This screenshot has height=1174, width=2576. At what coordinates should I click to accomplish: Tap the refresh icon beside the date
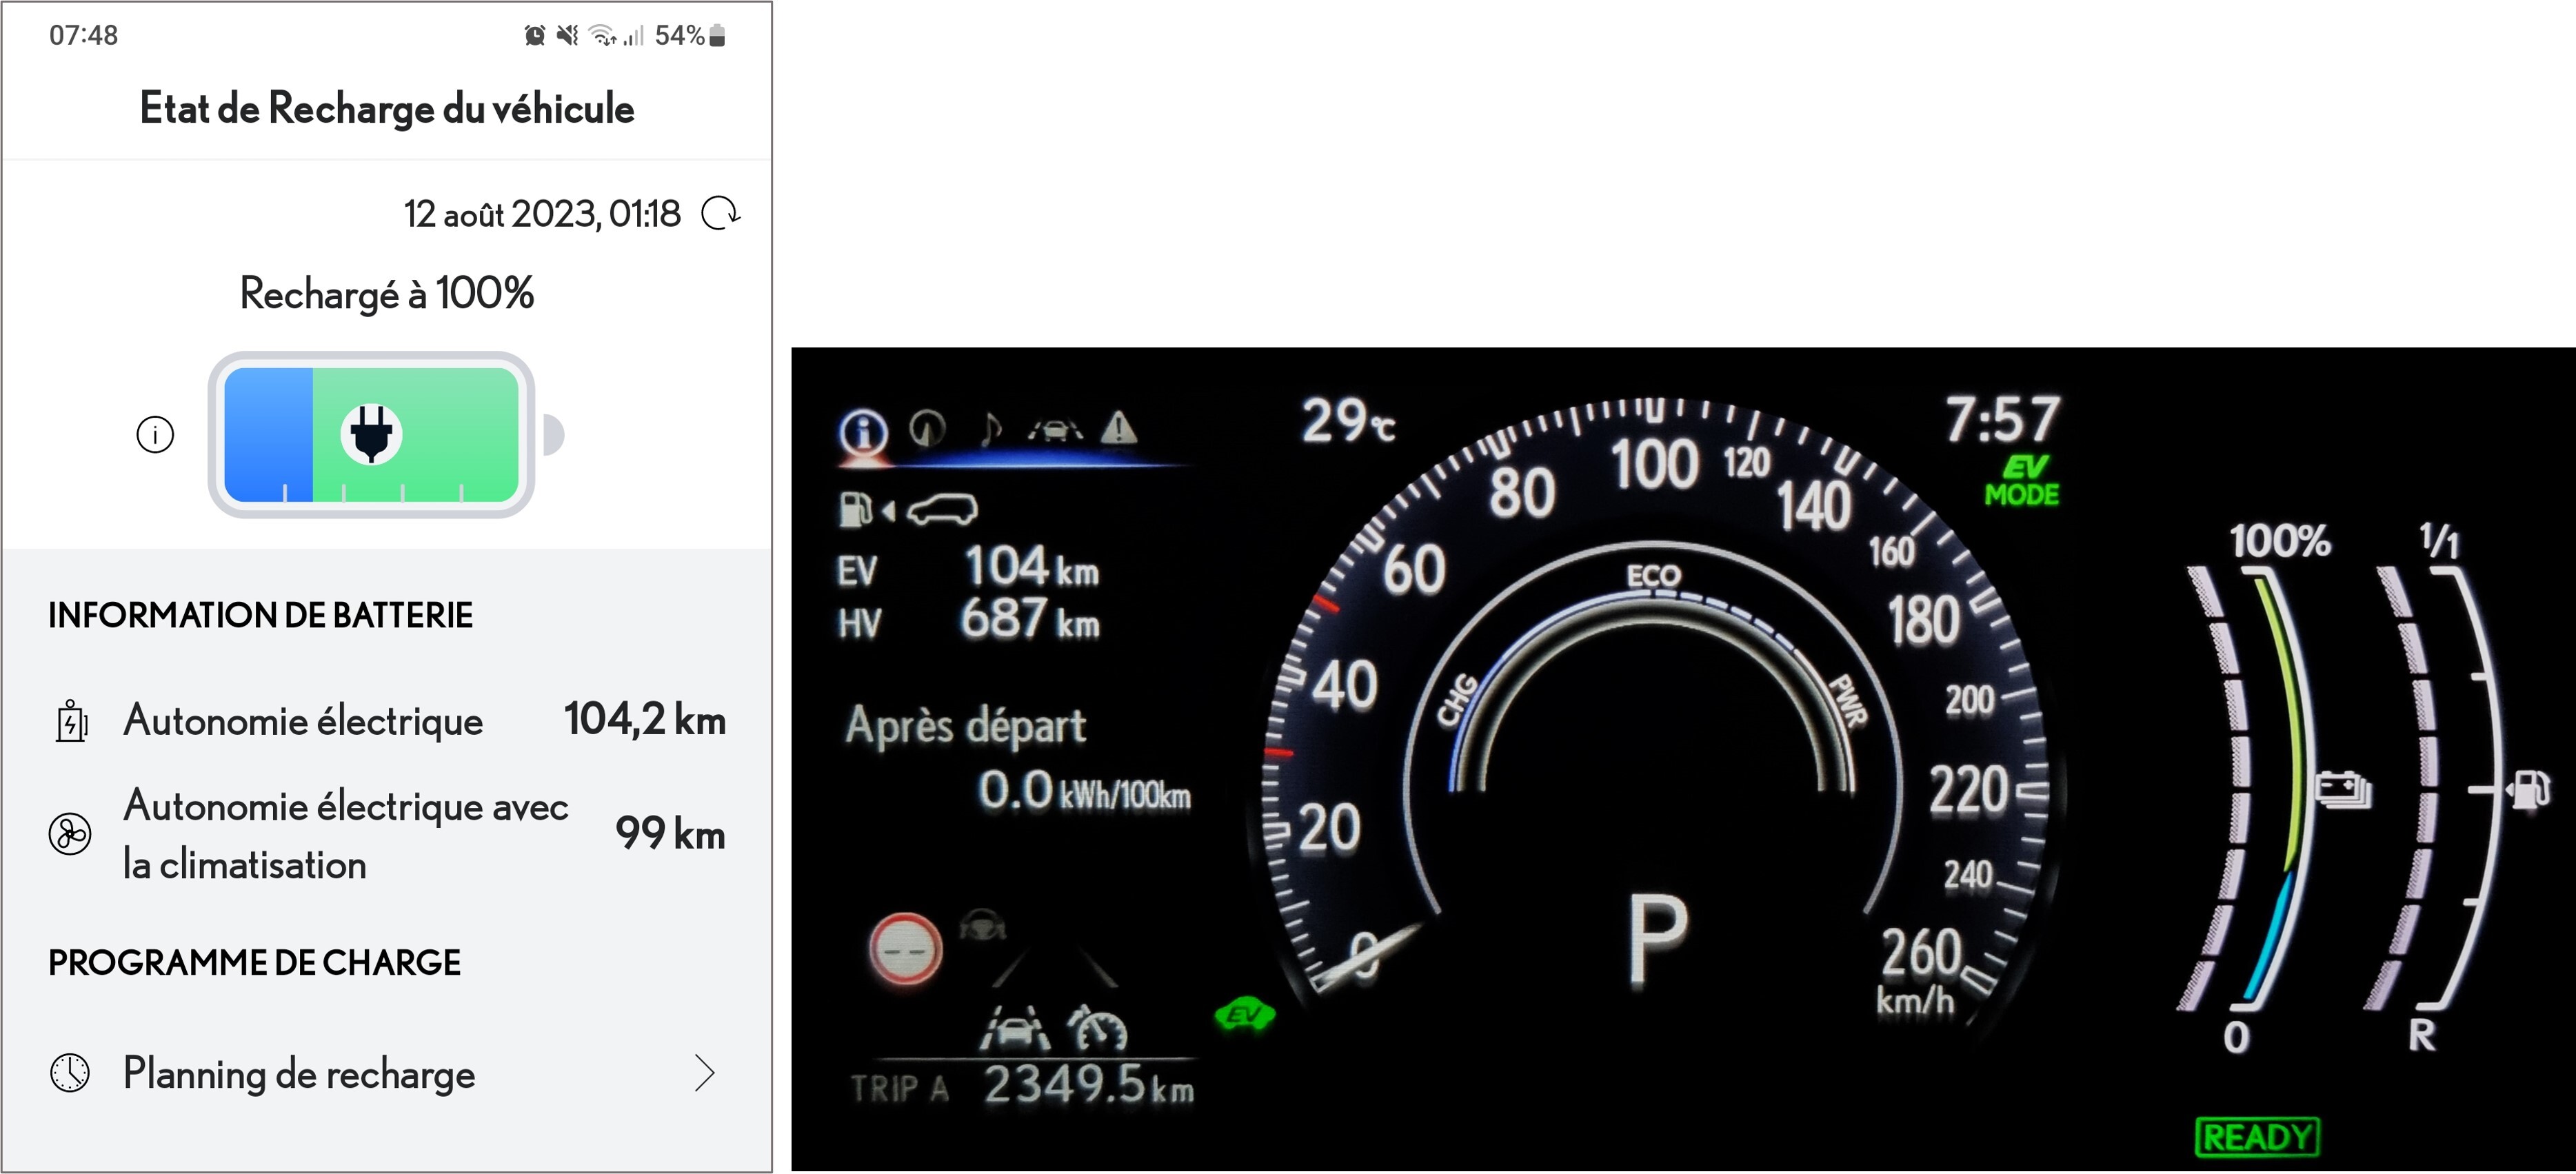[720, 213]
